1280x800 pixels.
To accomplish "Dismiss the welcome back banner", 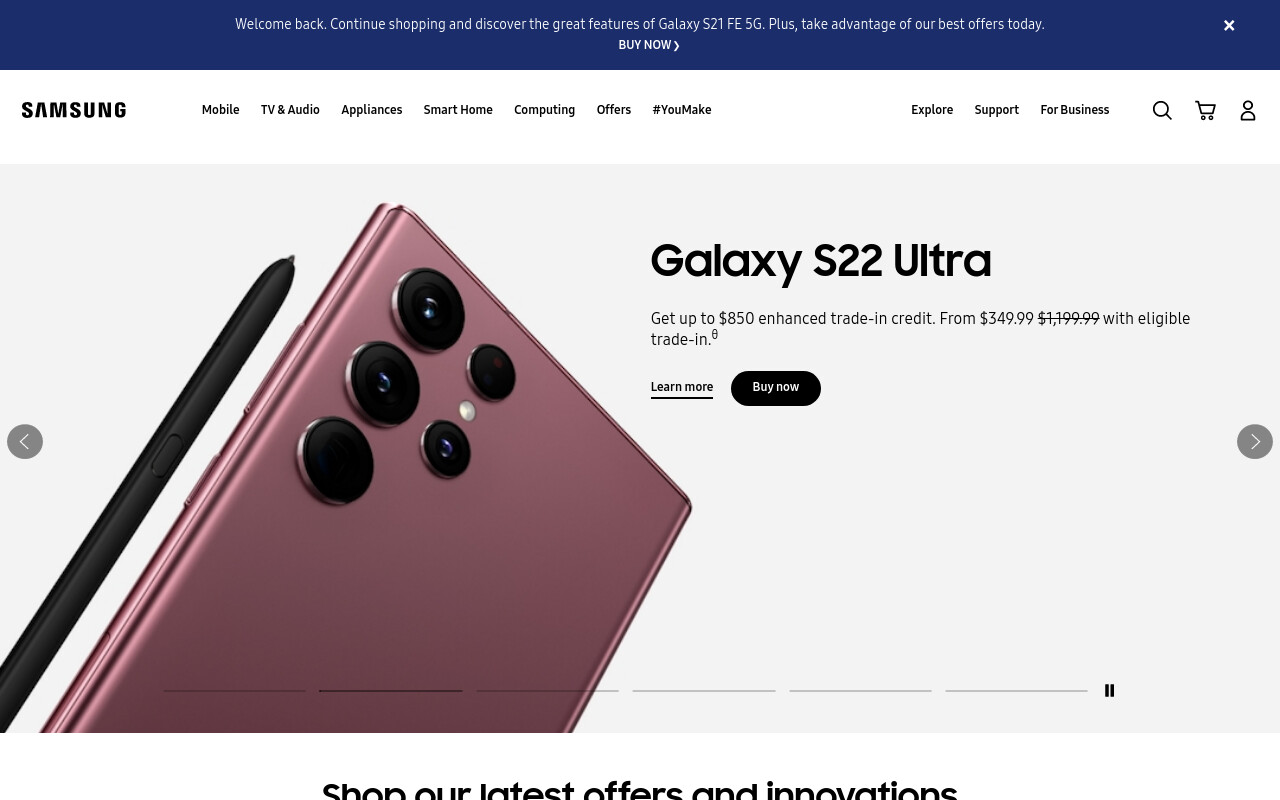I will [x=1229, y=26].
